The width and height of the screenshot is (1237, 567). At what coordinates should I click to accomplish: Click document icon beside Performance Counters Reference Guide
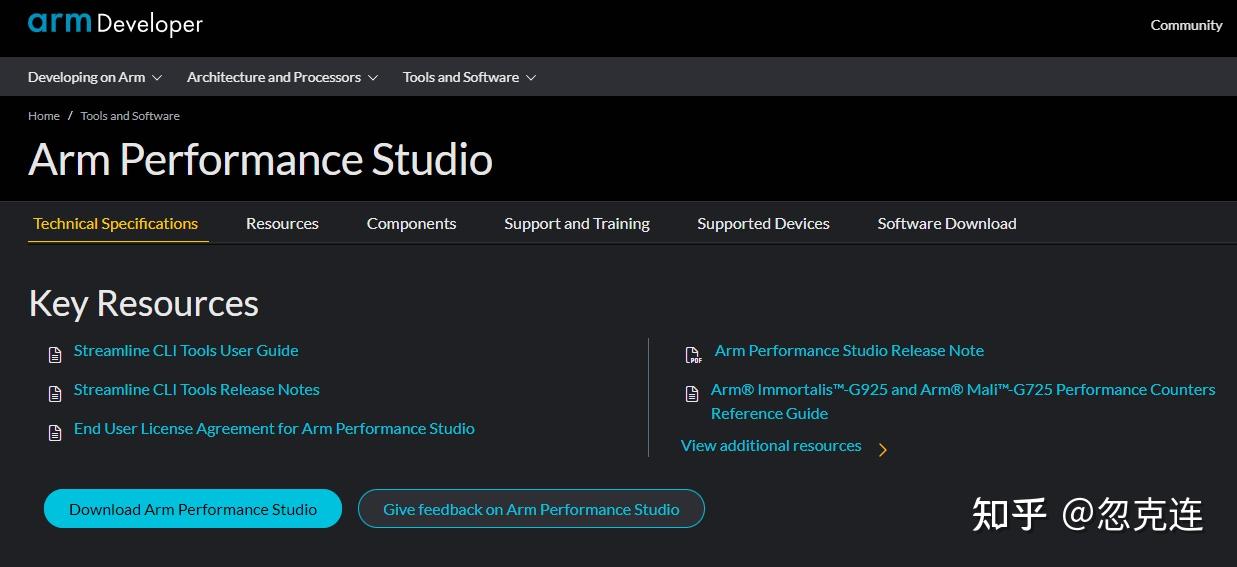tap(691, 393)
